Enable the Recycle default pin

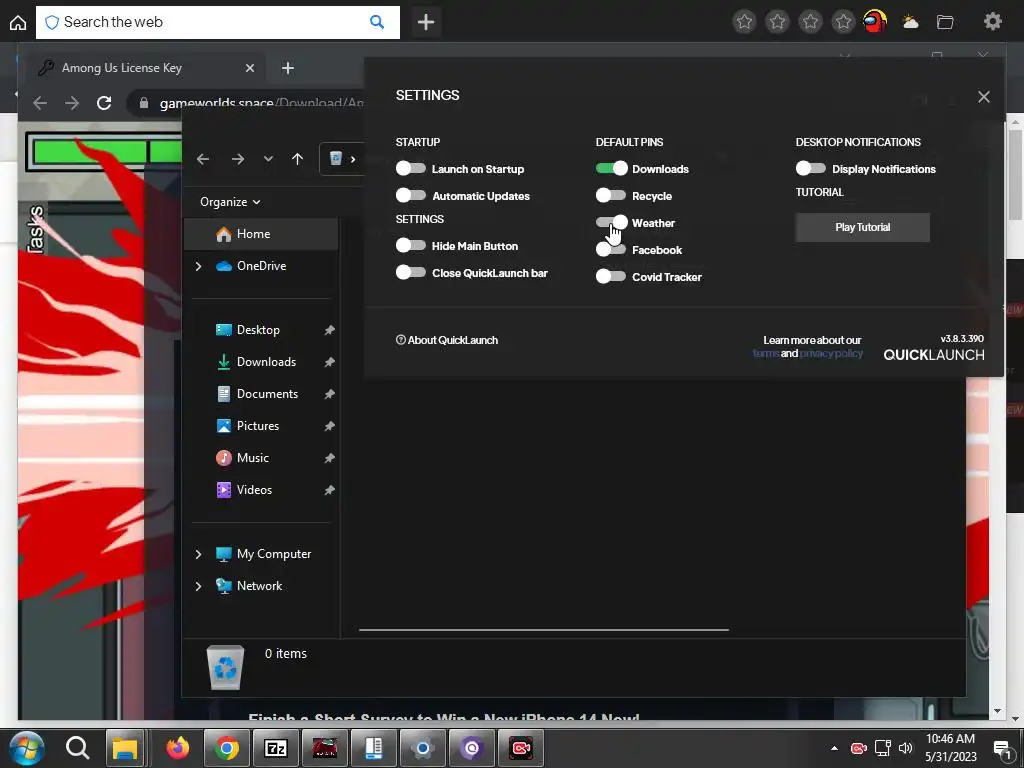click(611, 195)
